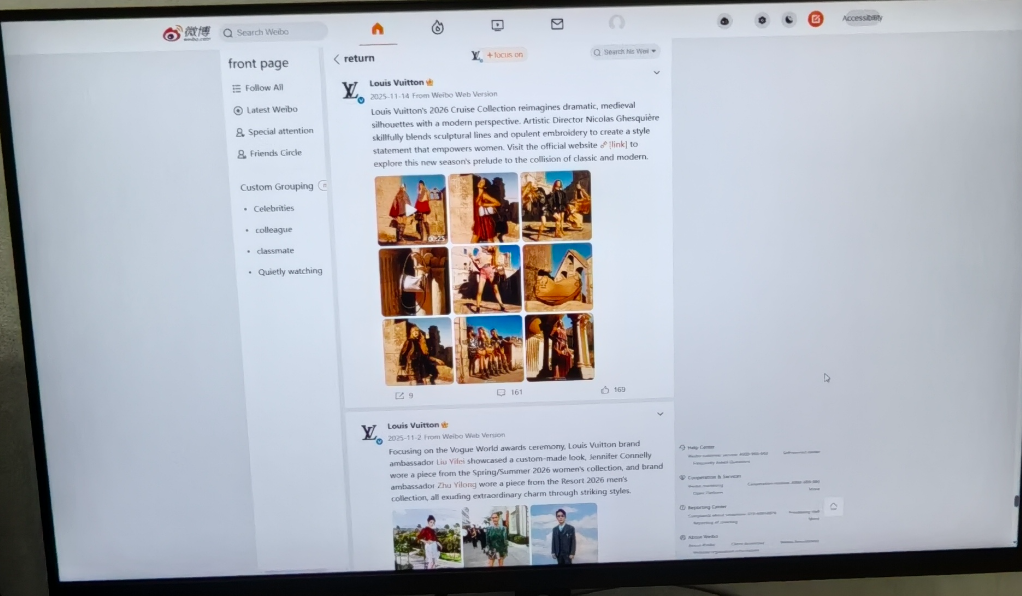Open the Quietly watching group
Screen dimensions: 1022x596
pyautogui.click(x=289, y=271)
